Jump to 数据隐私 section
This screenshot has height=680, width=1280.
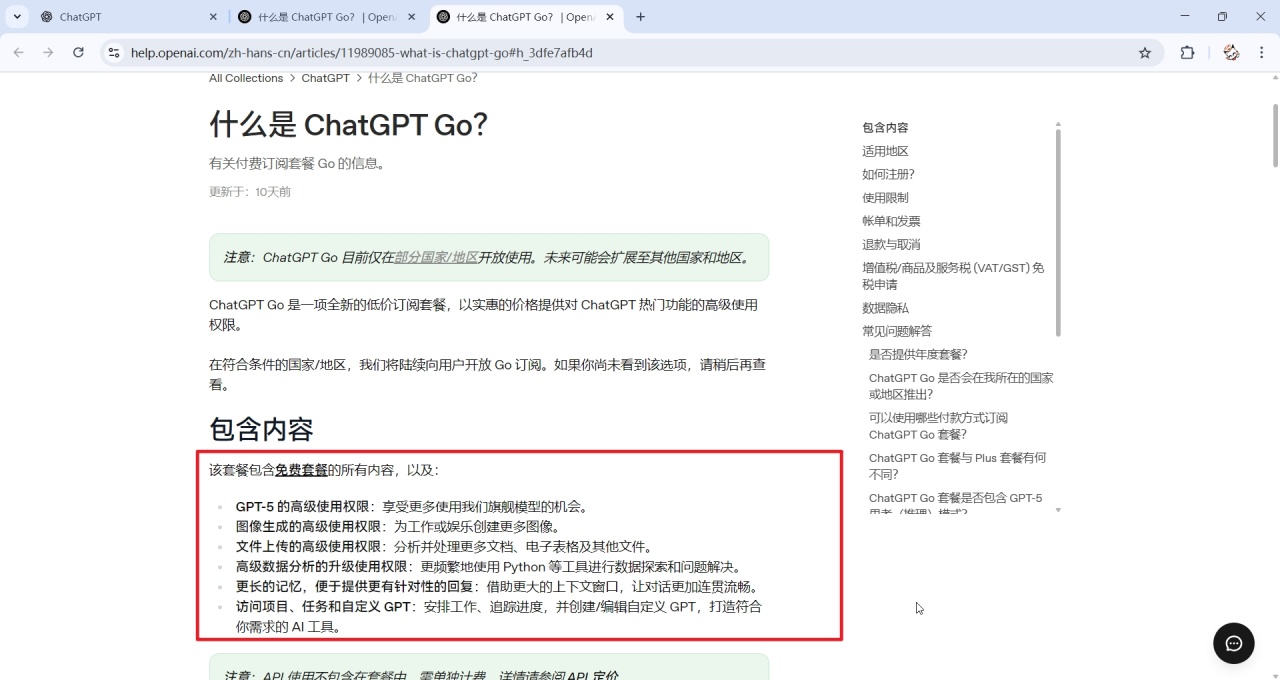[x=885, y=308]
